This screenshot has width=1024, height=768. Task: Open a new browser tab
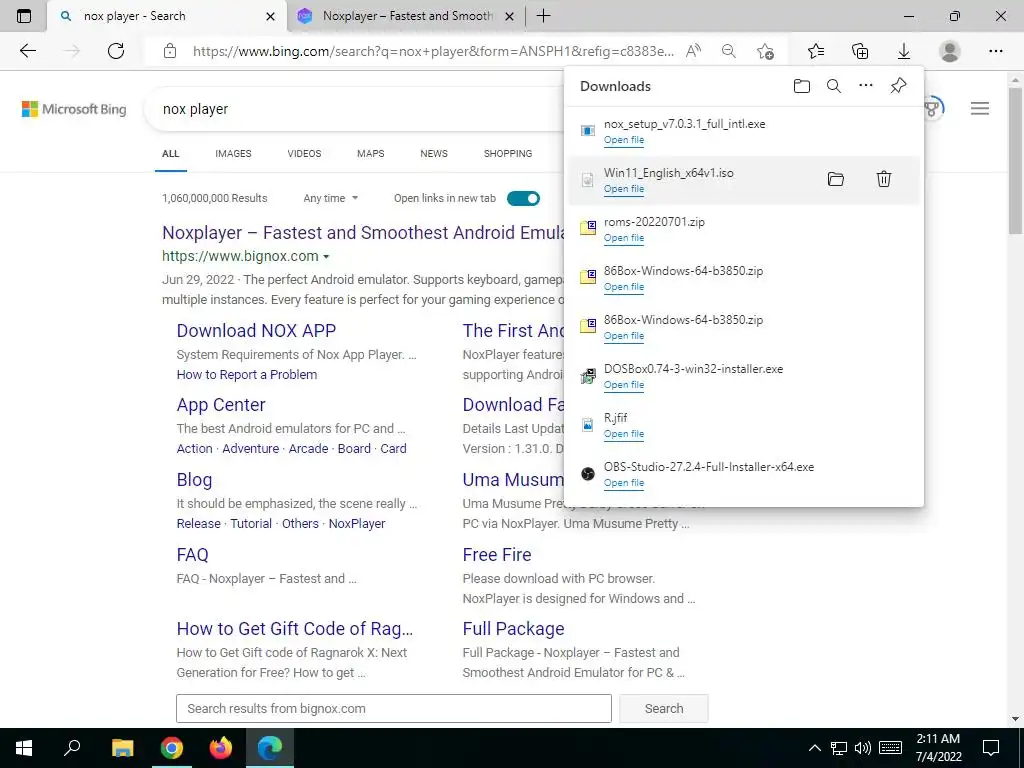[x=543, y=16]
